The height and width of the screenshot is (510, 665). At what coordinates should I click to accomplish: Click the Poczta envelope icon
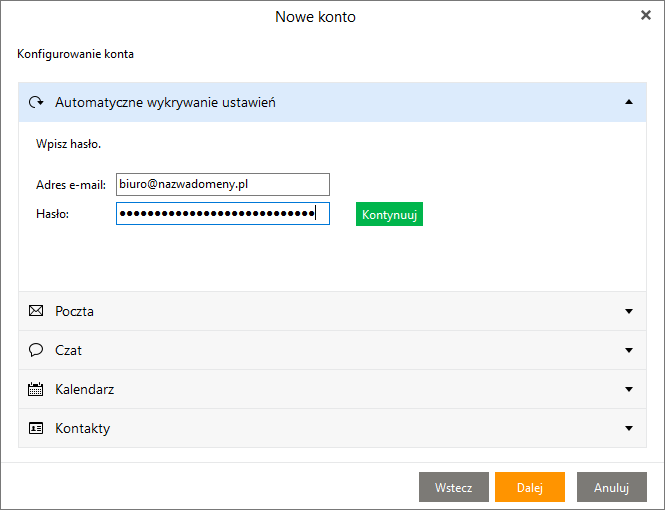coord(36,311)
